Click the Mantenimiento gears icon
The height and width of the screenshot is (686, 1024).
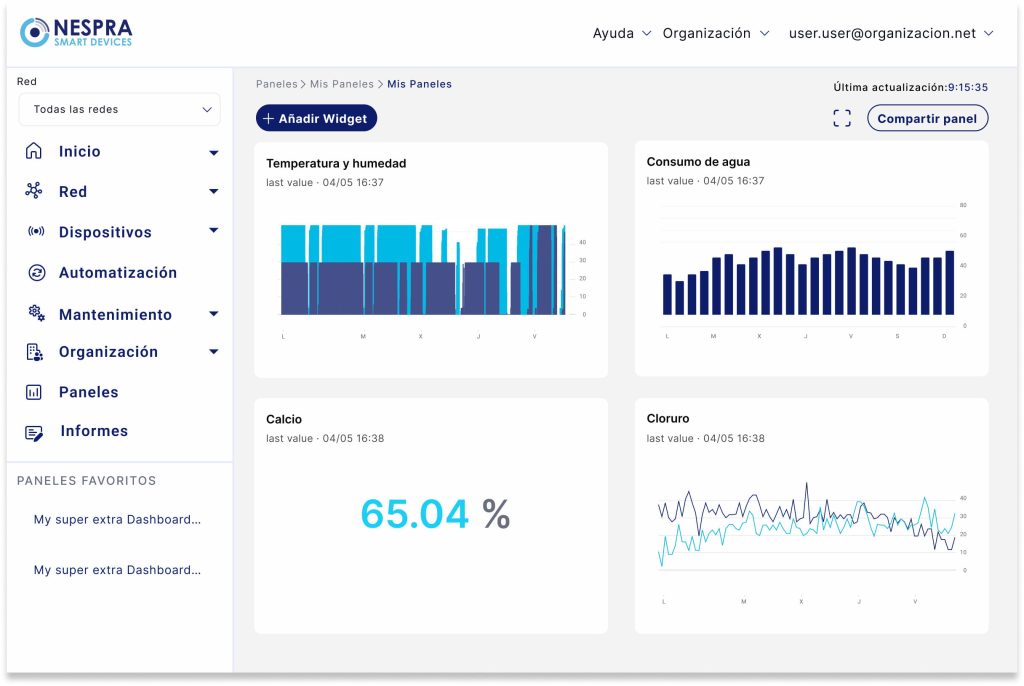(37, 313)
